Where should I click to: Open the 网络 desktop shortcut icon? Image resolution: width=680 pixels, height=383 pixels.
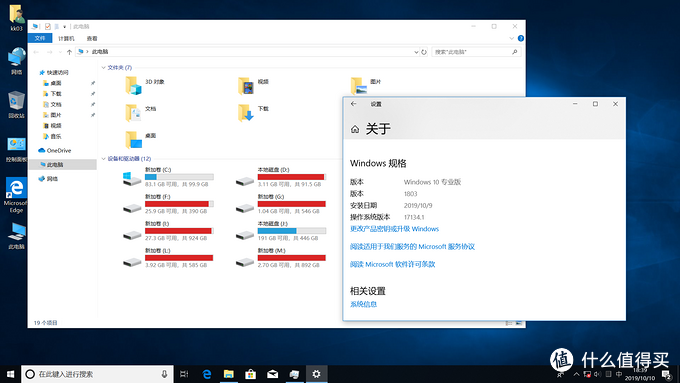[x=16, y=61]
